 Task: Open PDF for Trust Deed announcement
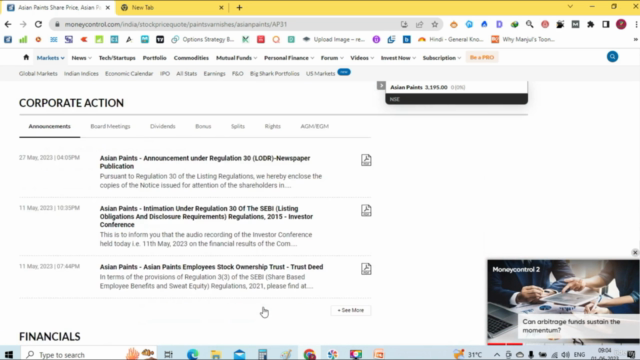[x=366, y=269]
